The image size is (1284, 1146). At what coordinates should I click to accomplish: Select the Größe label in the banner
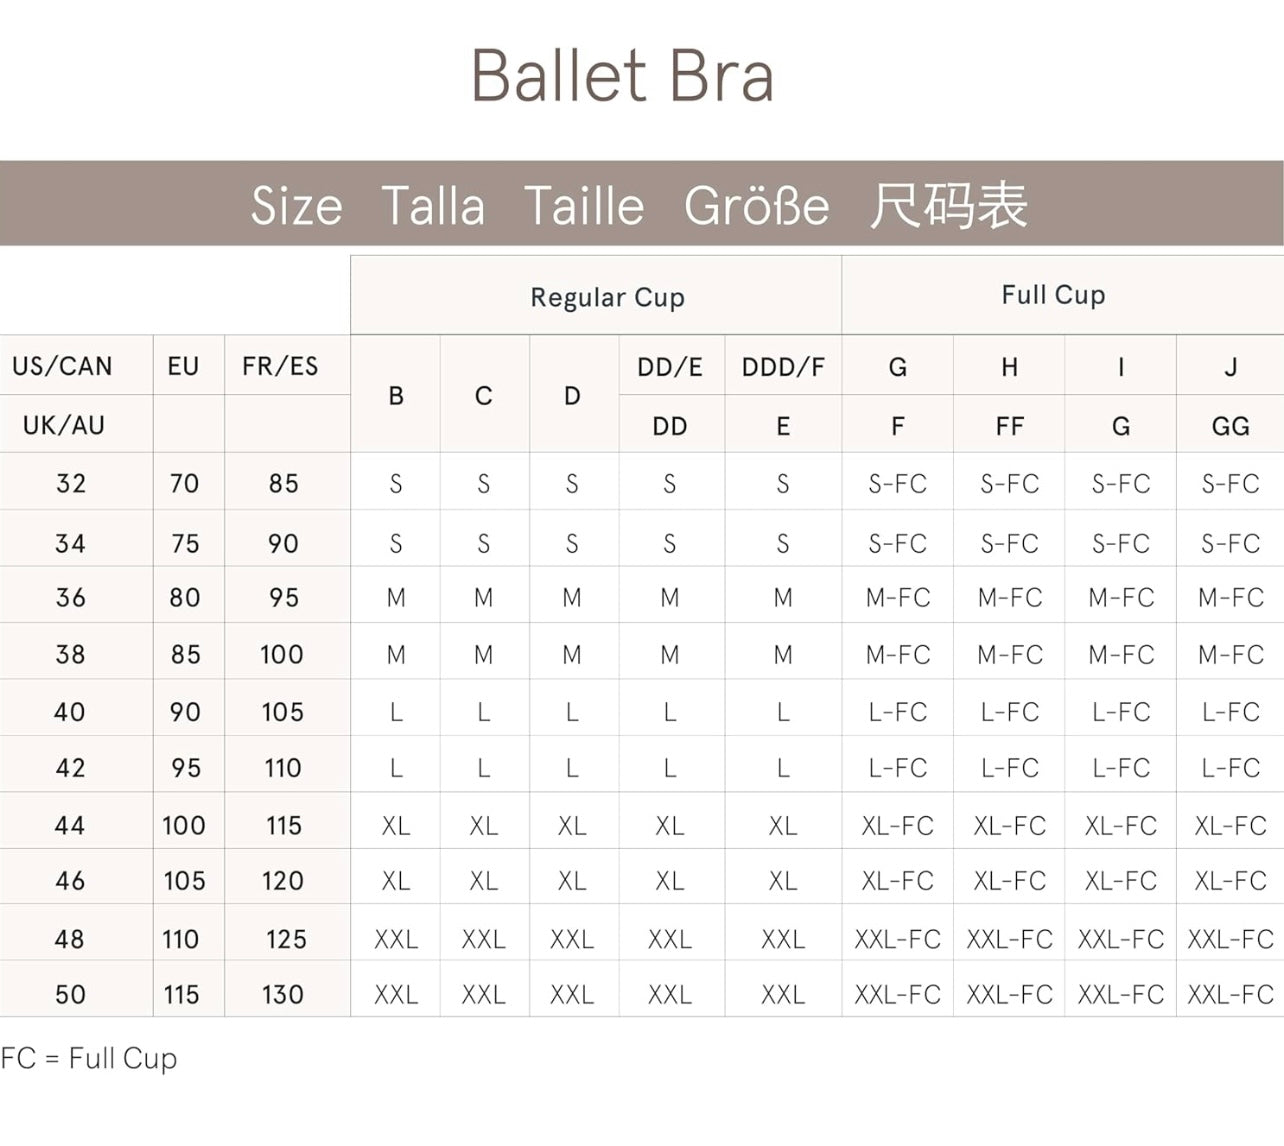pos(756,206)
